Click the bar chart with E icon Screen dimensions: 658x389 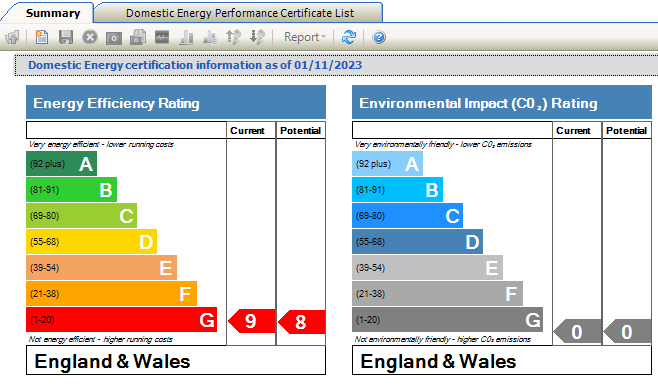[x=210, y=38]
